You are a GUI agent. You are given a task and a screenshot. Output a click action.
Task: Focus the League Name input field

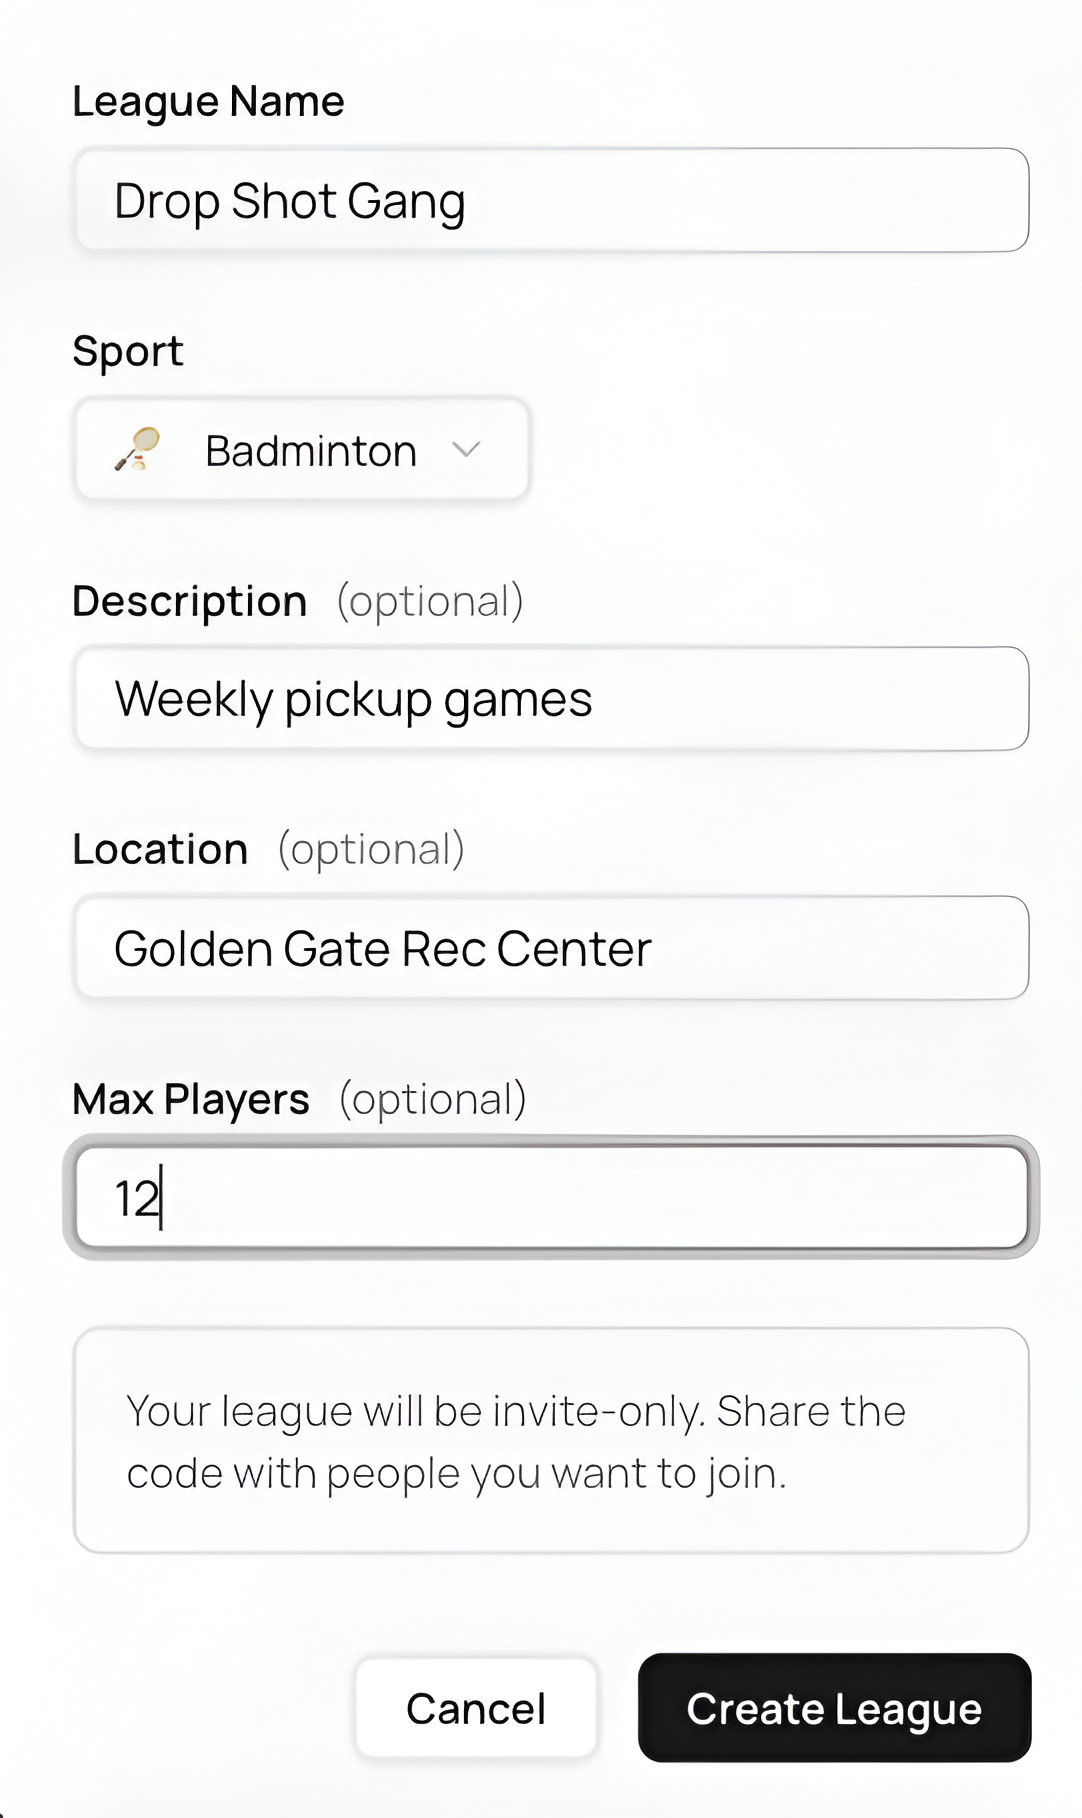551,201
